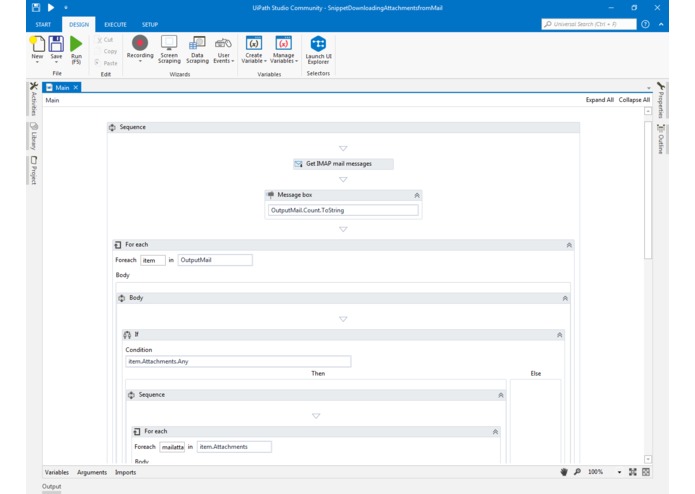Switch to the DESIGN ribbon tab
This screenshot has width=695, height=494.
[79, 24]
